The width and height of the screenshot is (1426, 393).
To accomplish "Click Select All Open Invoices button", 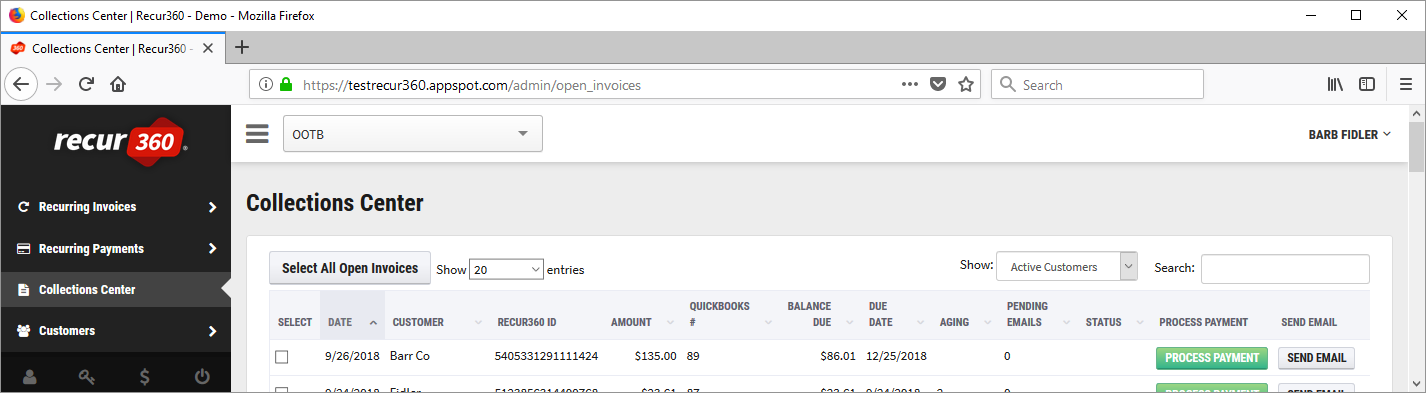I will click(x=350, y=268).
